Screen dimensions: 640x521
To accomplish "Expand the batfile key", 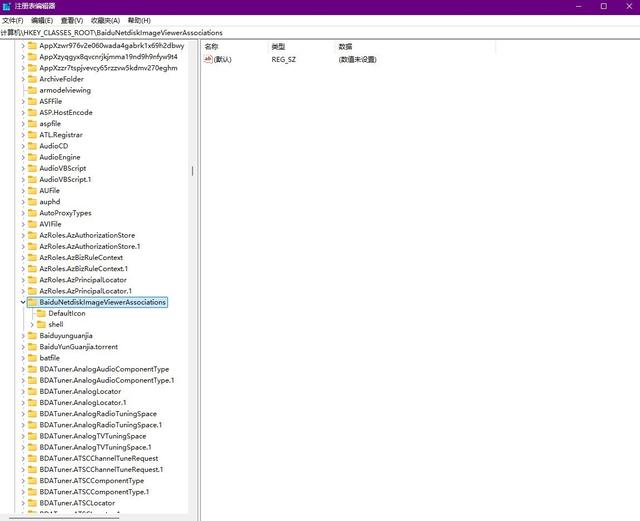I will pyautogui.click(x=23, y=358).
